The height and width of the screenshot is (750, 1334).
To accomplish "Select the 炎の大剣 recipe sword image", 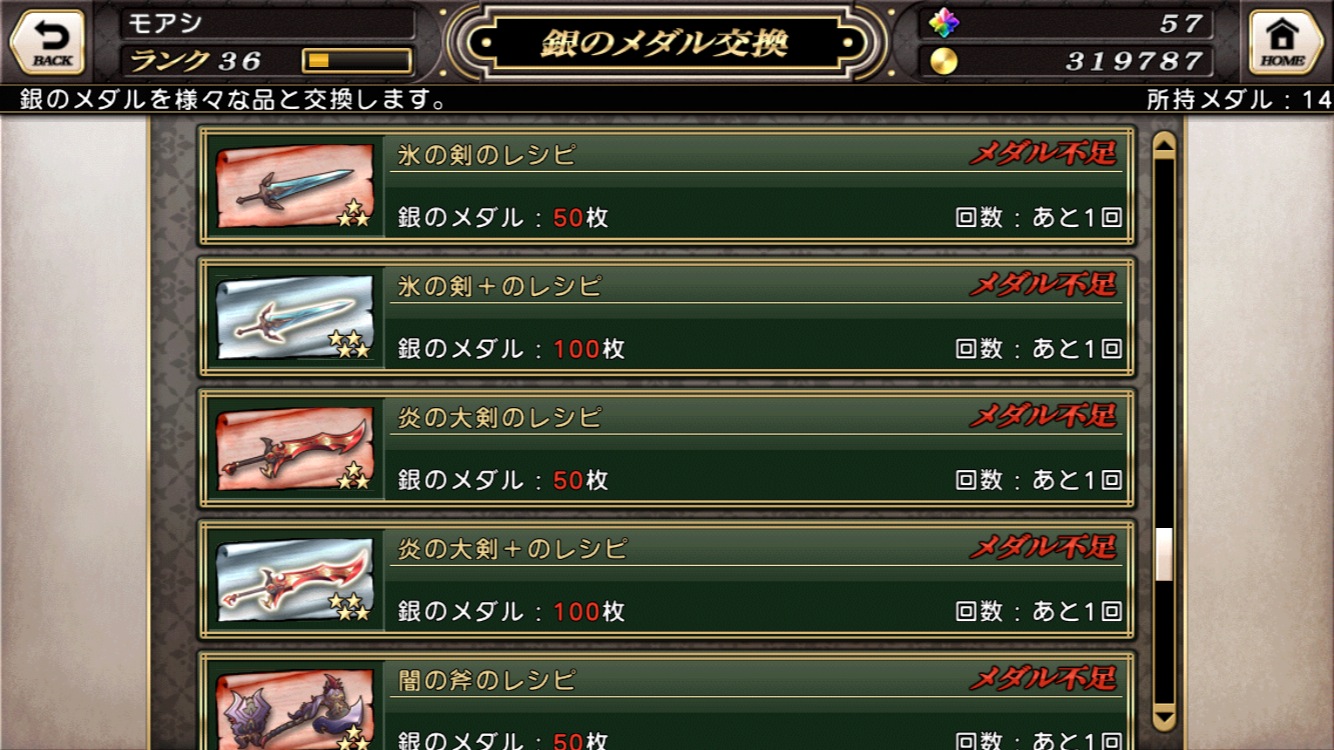I will (294, 448).
